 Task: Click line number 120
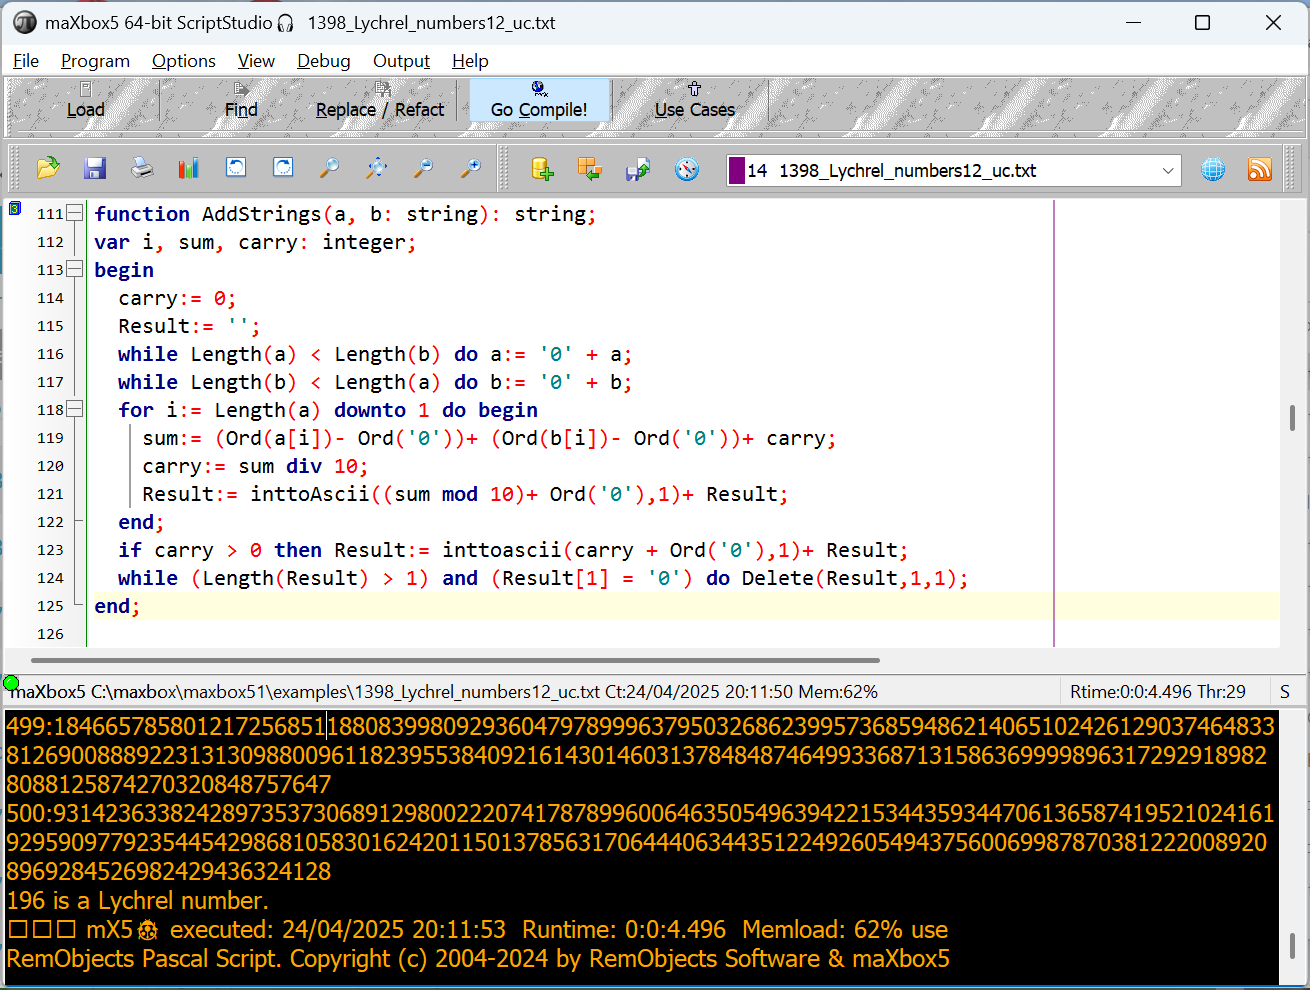point(50,466)
